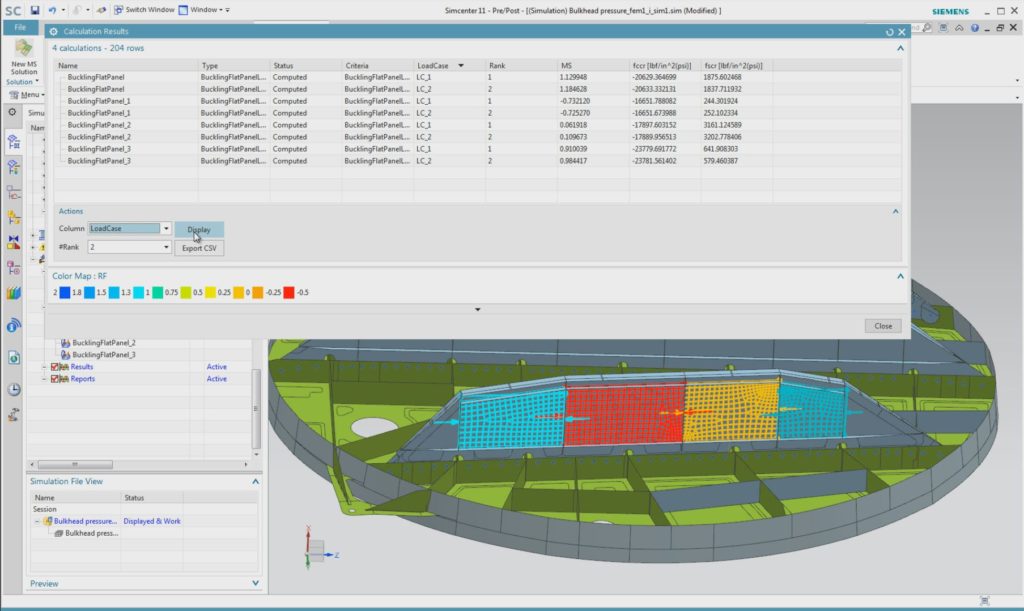Click the clock history icon in left sidebar

coord(13,390)
